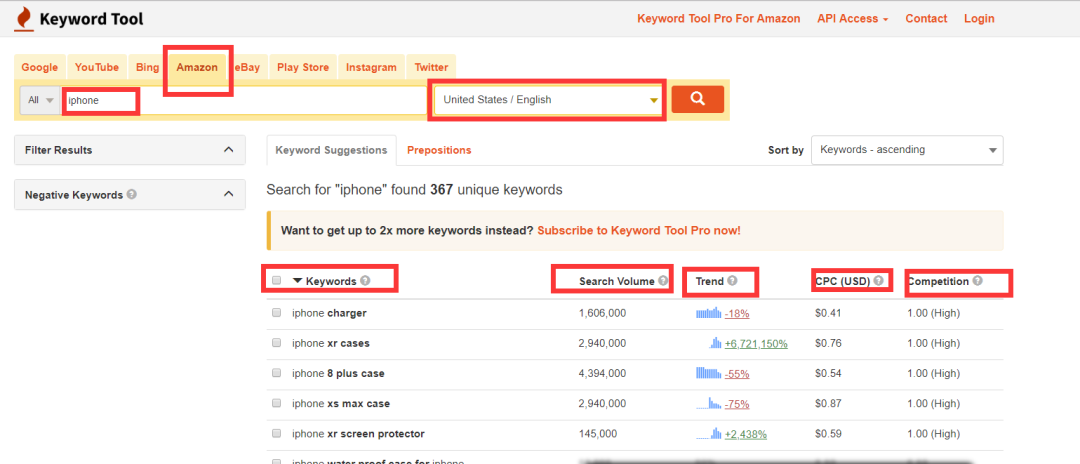Click help icon beside Competition header

point(977,281)
